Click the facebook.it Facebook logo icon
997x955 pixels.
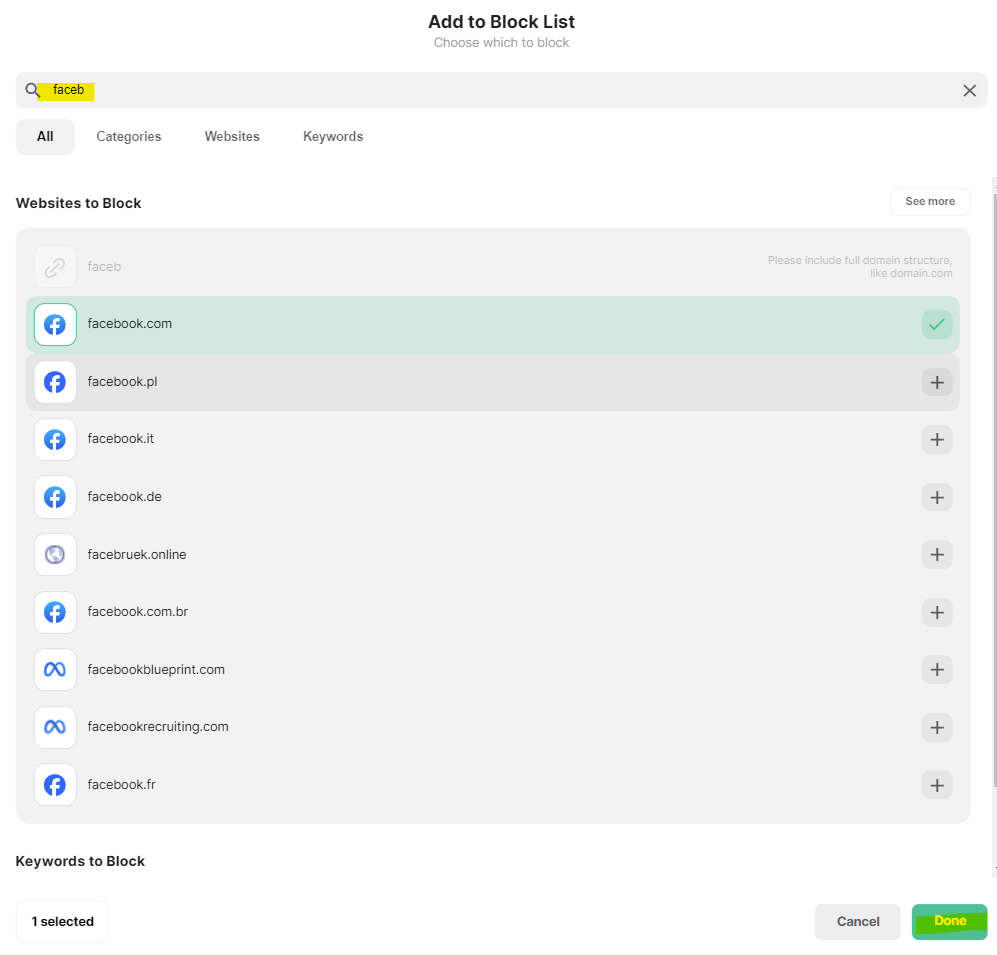point(55,439)
